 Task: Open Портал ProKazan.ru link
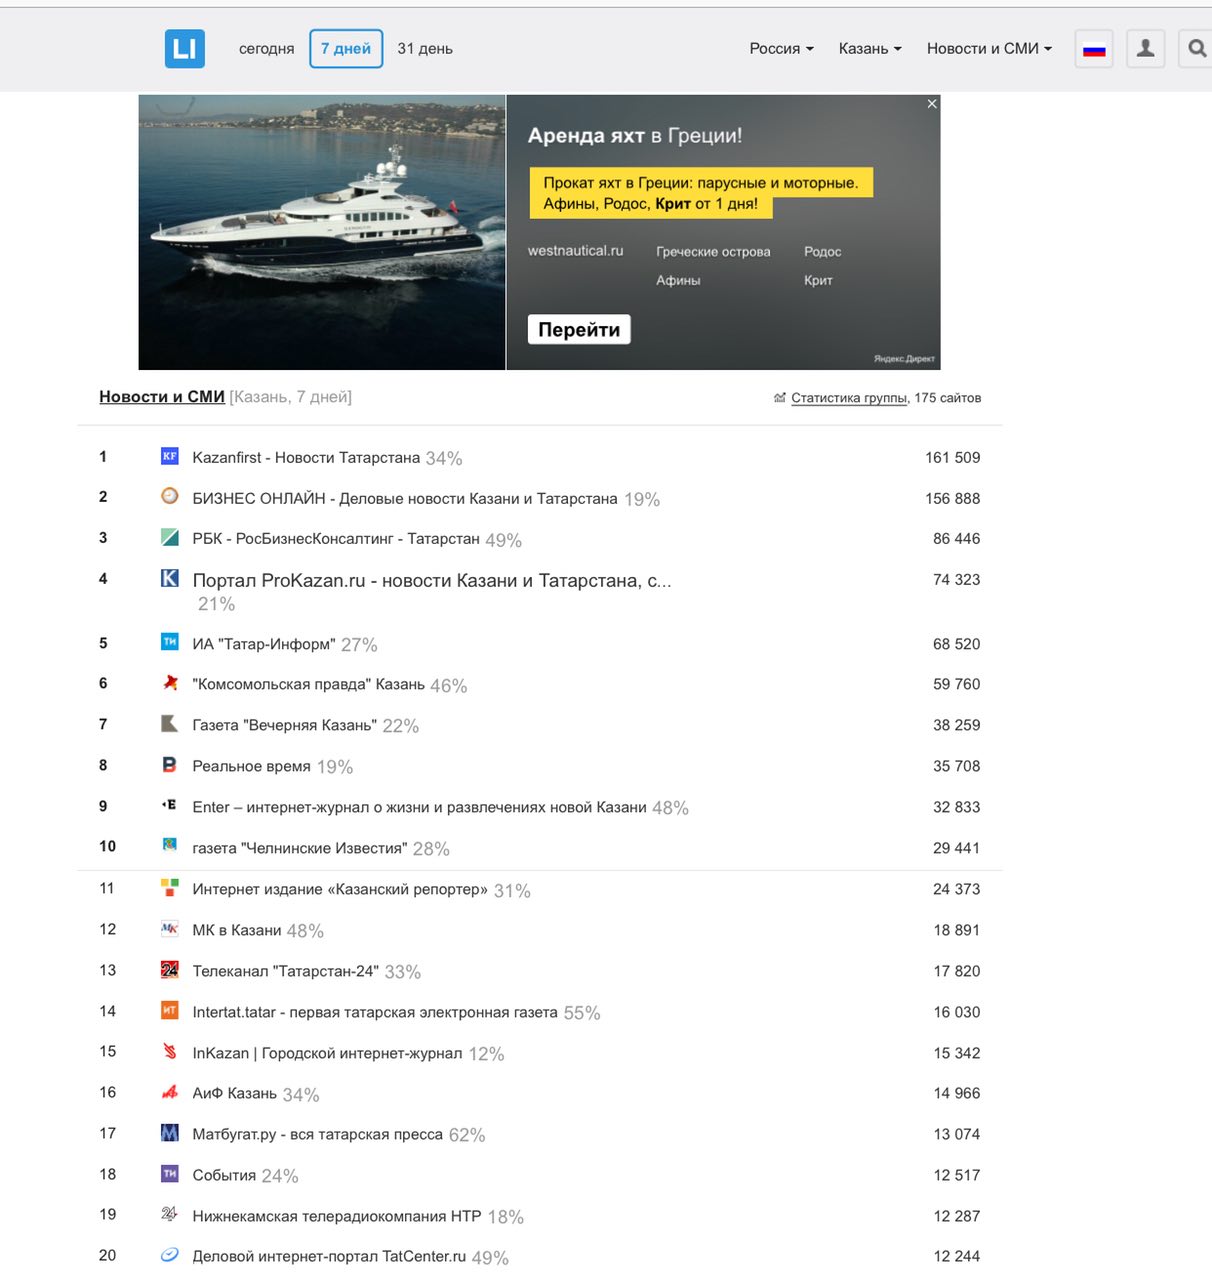[432, 580]
